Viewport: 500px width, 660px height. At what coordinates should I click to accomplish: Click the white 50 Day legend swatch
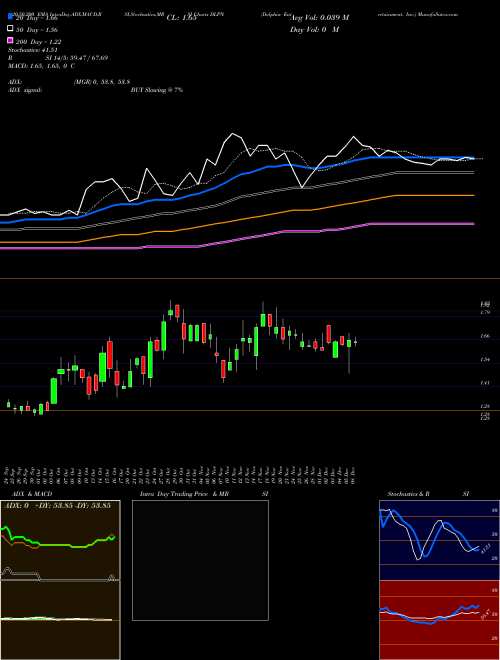pyautogui.click(x=11, y=29)
